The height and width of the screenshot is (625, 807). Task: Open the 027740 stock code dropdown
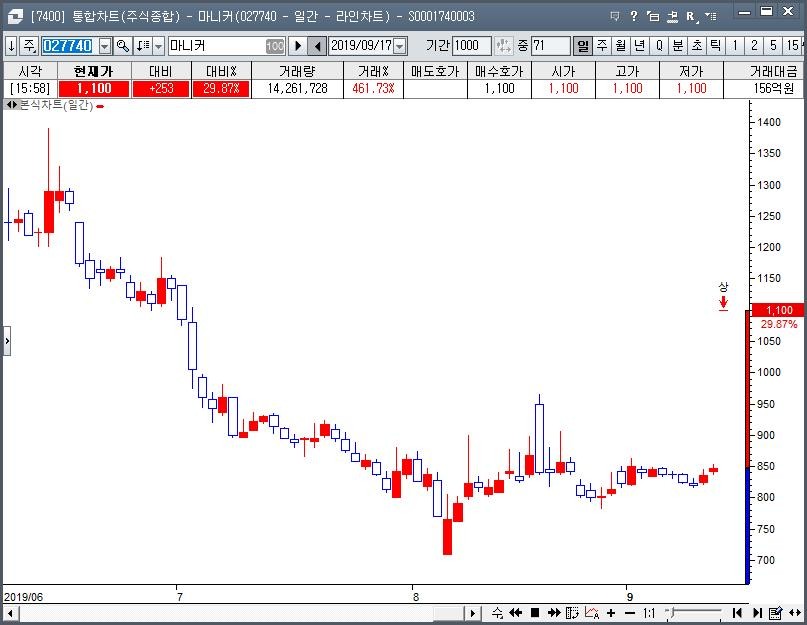[105, 46]
